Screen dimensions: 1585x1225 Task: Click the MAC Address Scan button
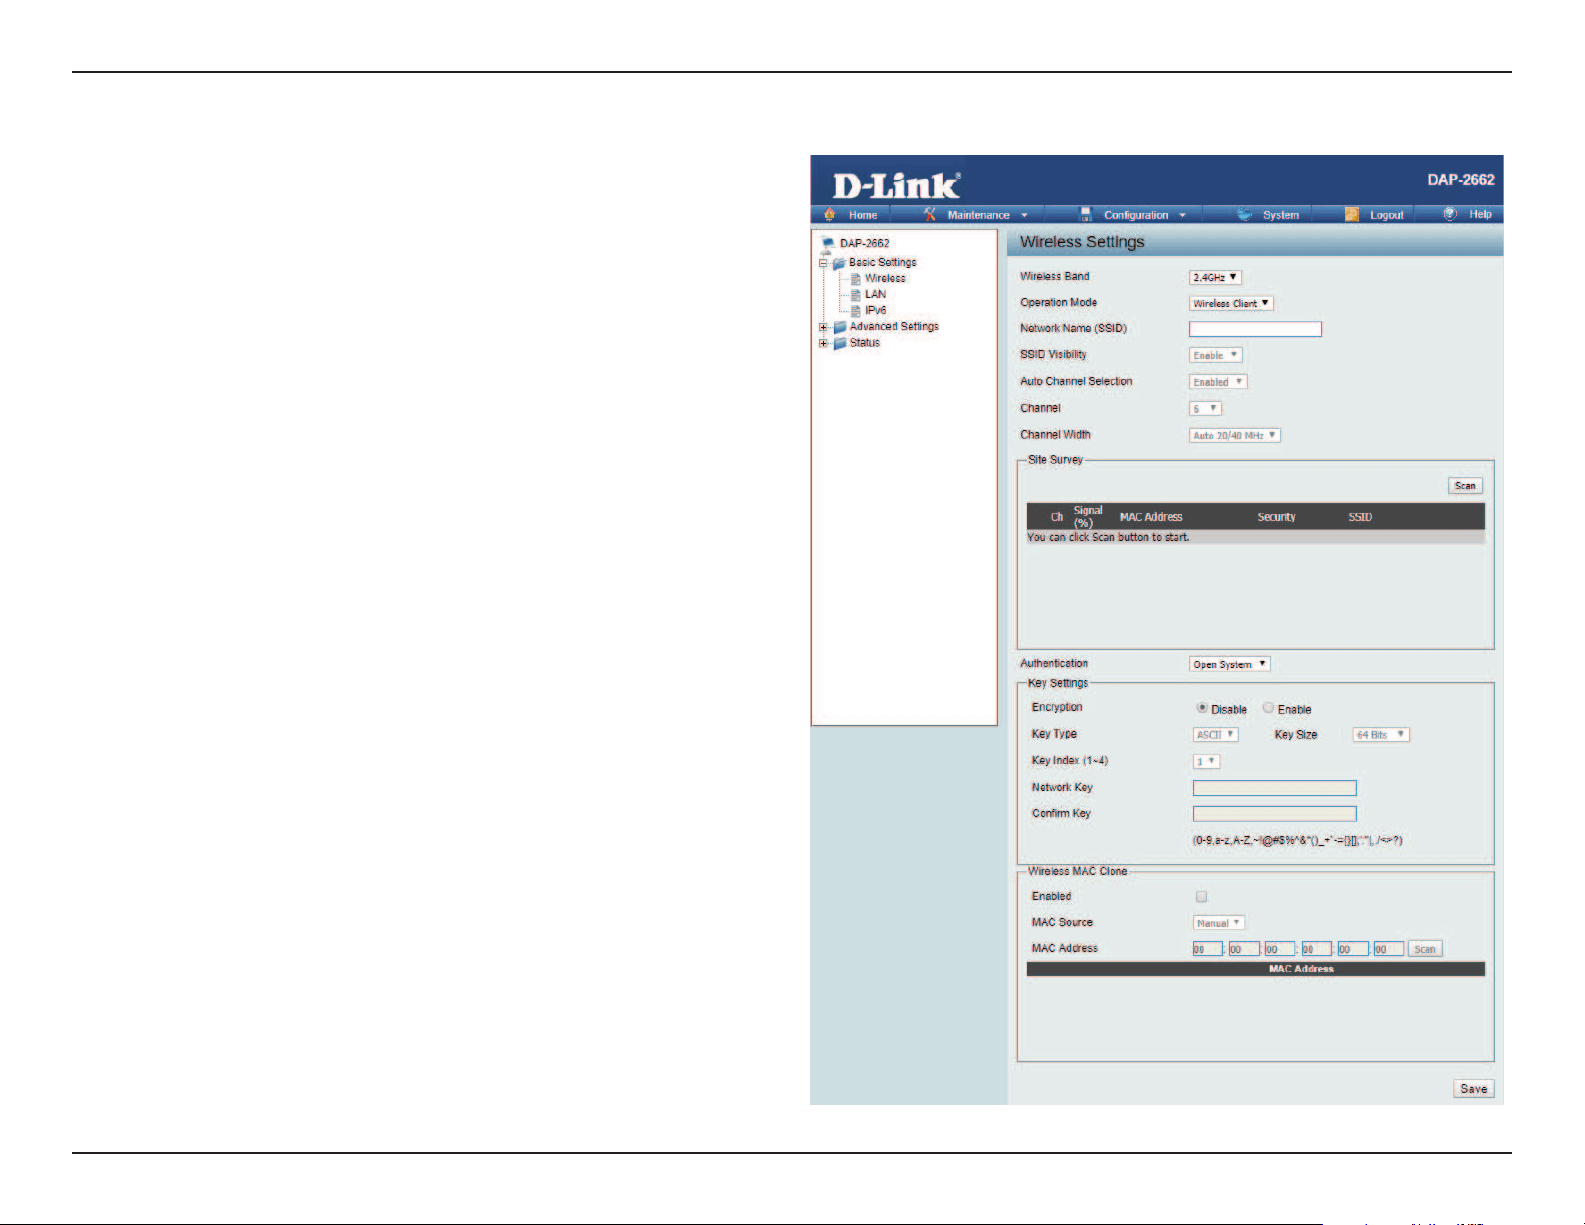[1425, 949]
